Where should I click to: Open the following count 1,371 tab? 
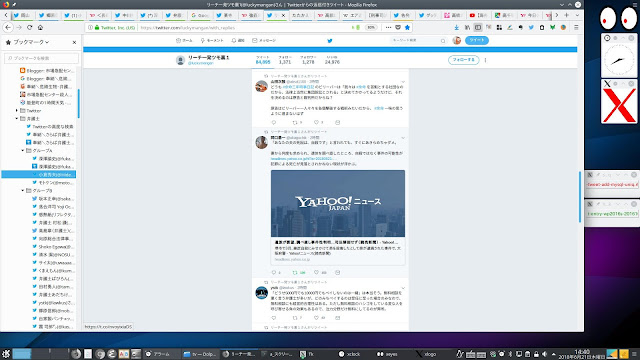click(285, 60)
